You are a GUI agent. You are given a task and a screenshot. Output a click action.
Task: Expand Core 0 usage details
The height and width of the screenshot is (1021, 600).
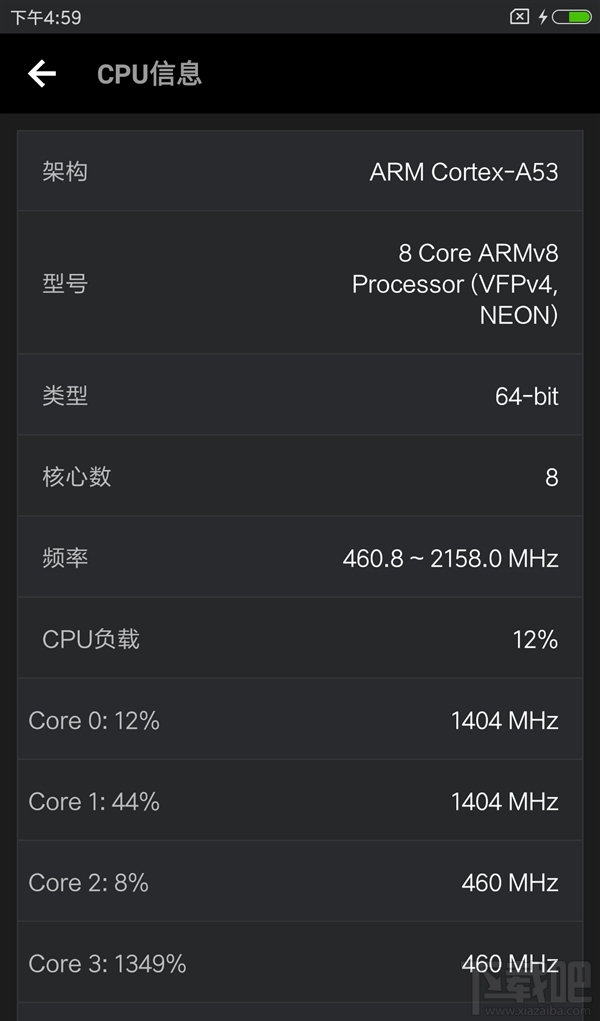[x=300, y=720]
